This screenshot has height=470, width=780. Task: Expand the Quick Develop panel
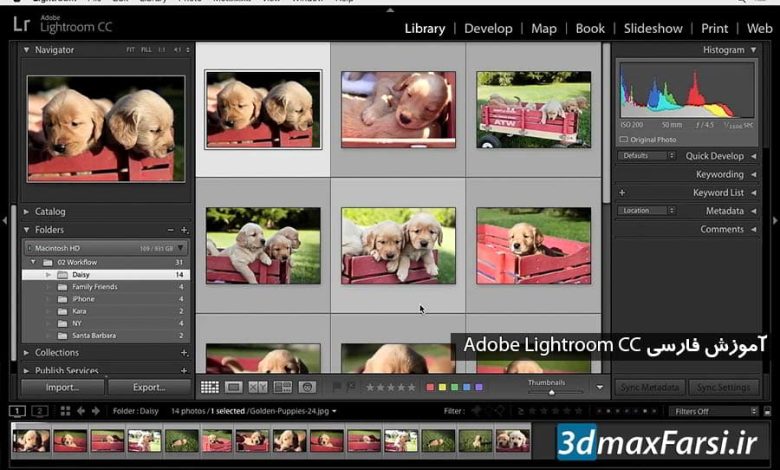pyautogui.click(x=754, y=156)
